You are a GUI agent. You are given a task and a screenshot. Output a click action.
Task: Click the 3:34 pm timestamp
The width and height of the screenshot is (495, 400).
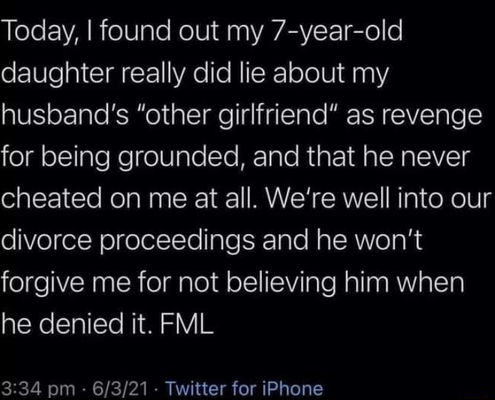click(x=38, y=389)
